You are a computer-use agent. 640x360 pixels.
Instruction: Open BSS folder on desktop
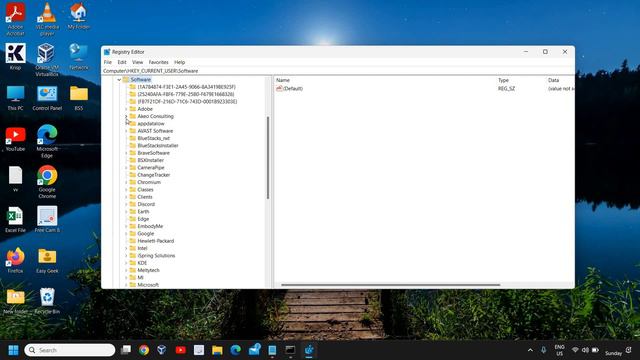79,98
